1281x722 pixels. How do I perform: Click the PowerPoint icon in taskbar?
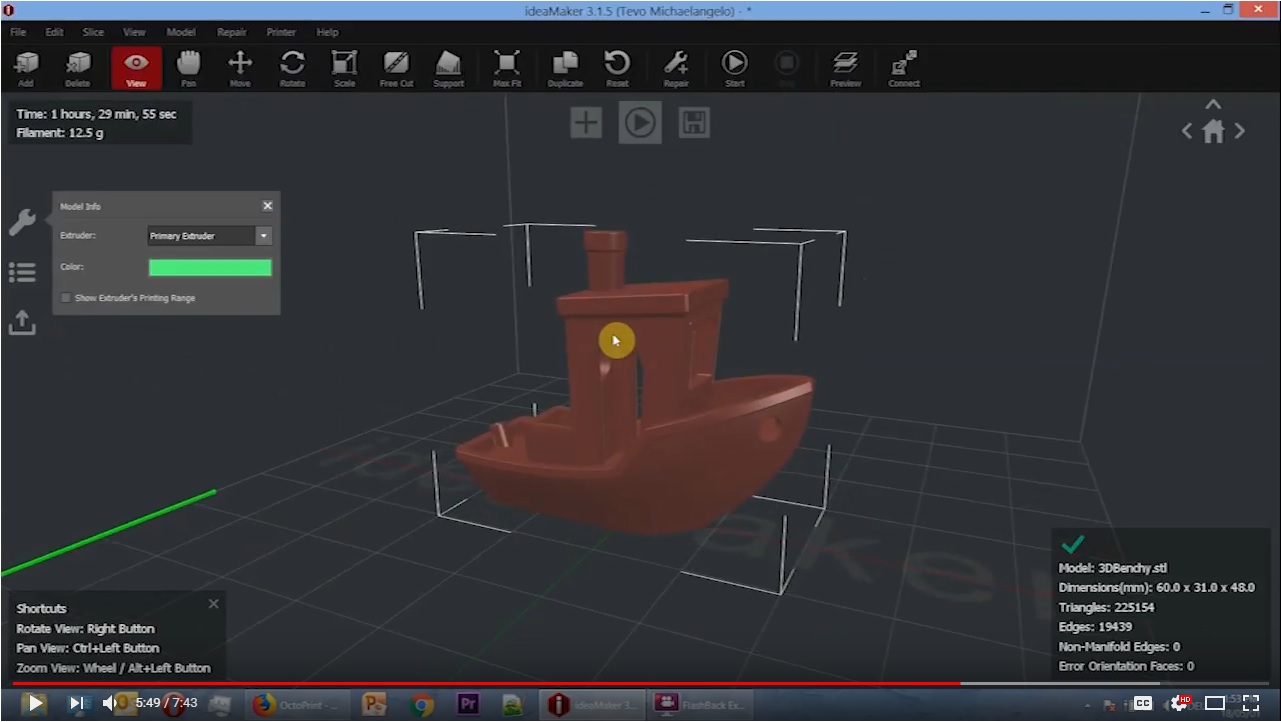click(x=374, y=704)
